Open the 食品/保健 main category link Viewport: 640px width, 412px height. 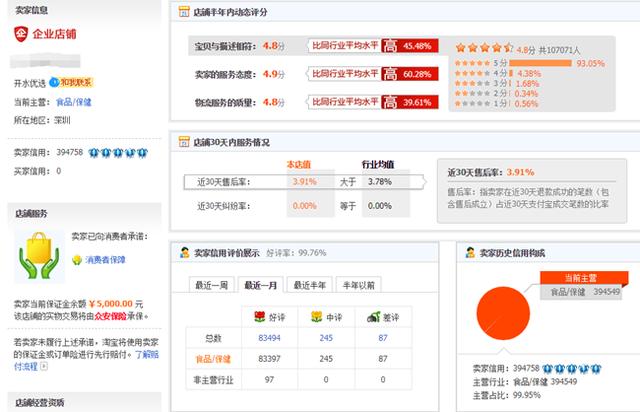(x=73, y=102)
